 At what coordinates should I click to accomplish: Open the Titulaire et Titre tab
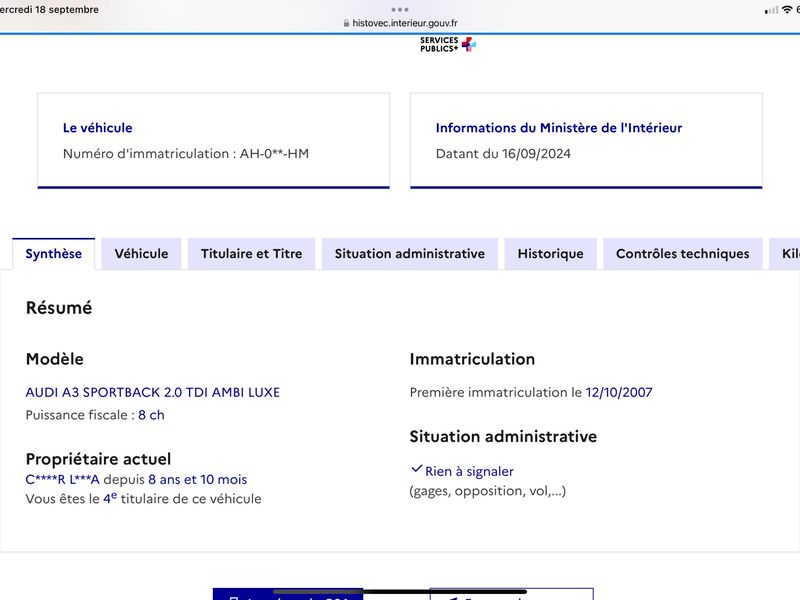tap(252, 254)
